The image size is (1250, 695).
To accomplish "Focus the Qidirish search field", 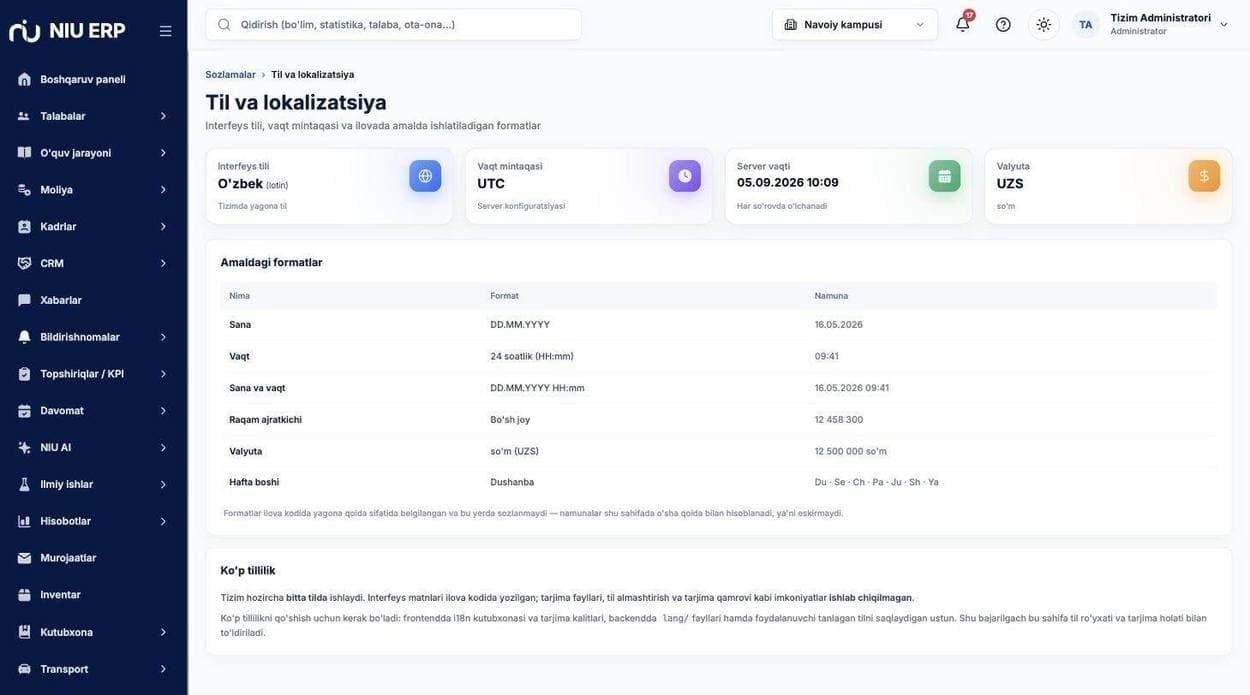I will 393,24.
